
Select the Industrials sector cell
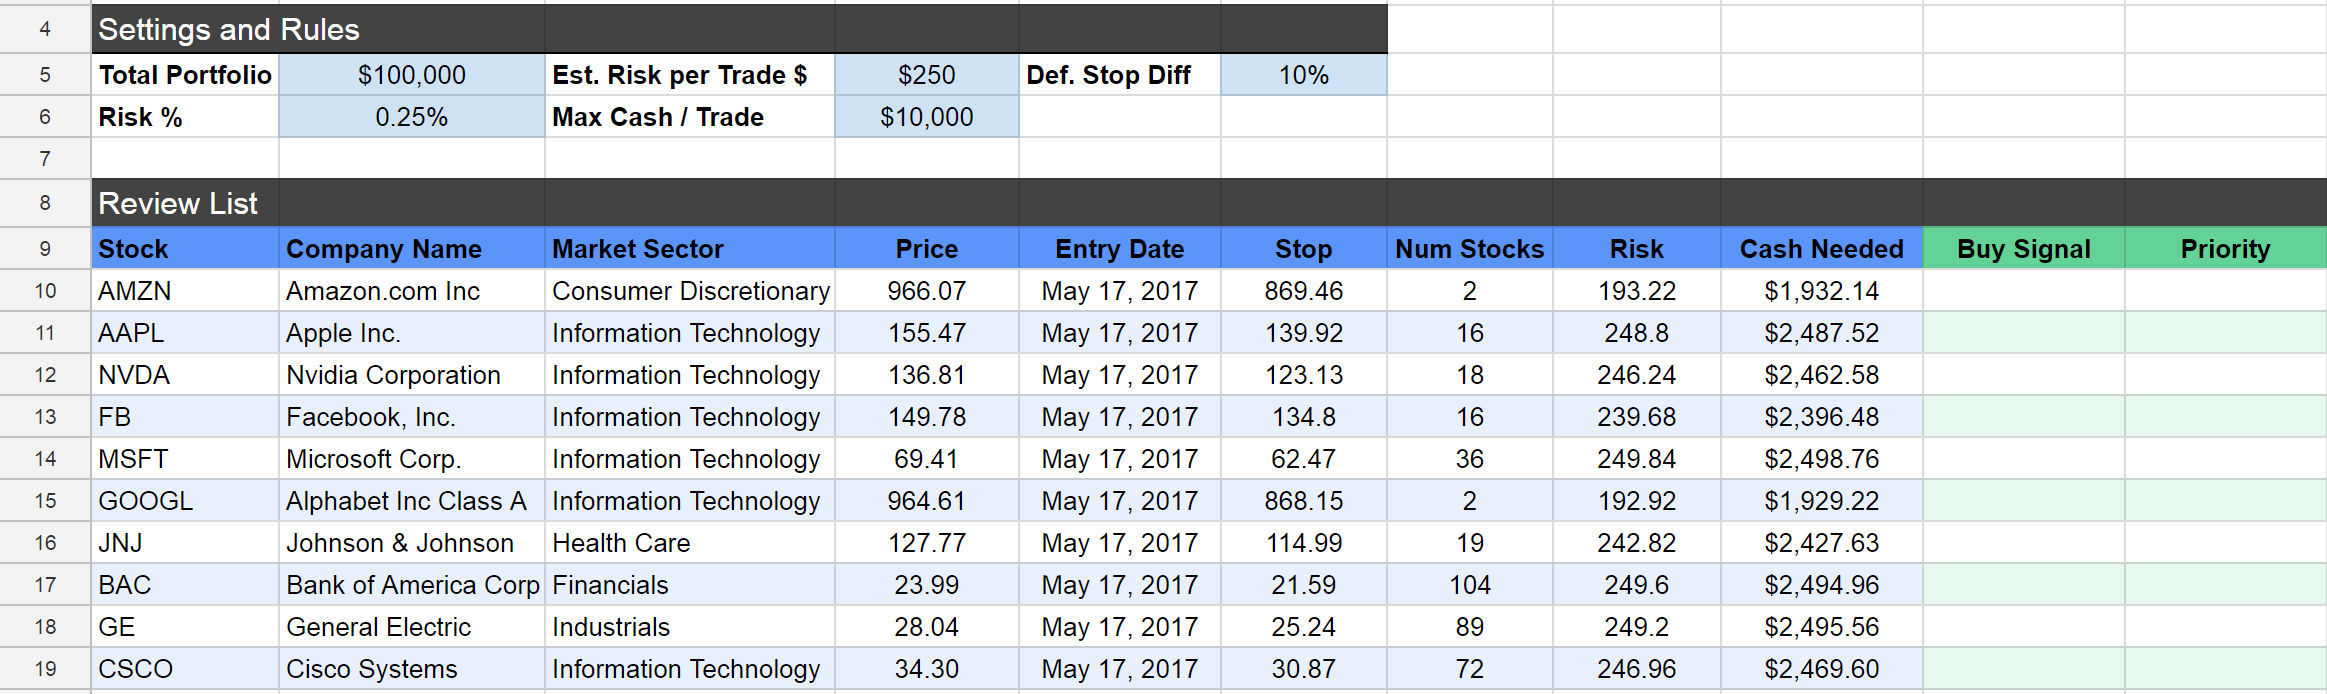pos(689,627)
